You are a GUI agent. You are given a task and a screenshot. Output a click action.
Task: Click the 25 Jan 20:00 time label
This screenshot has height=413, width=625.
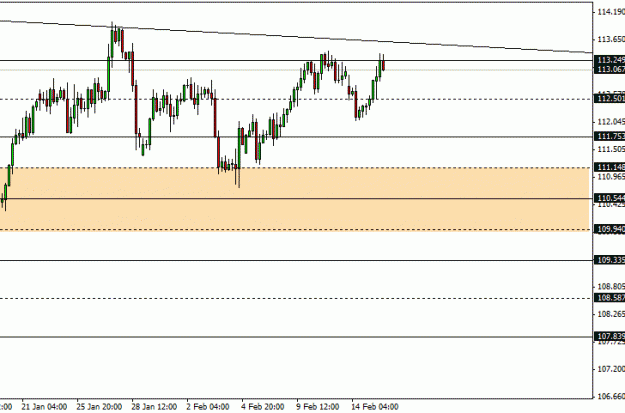point(99,407)
